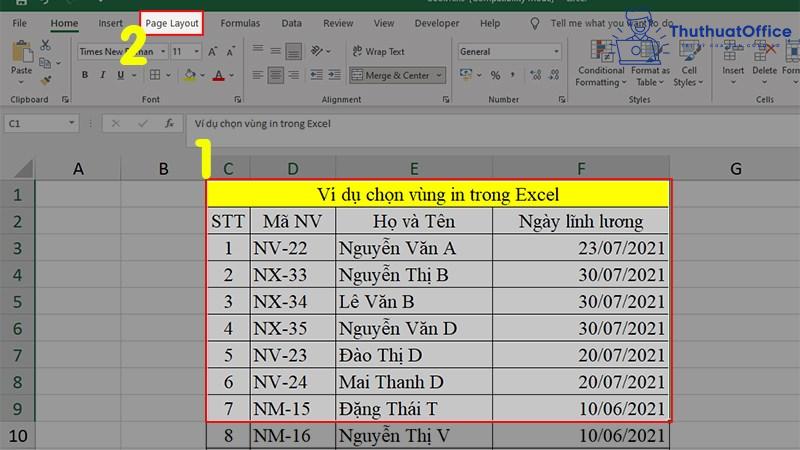Open the Borders dropdown arrow
This screenshot has width=800, height=450.
pyautogui.click(x=168, y=76)
